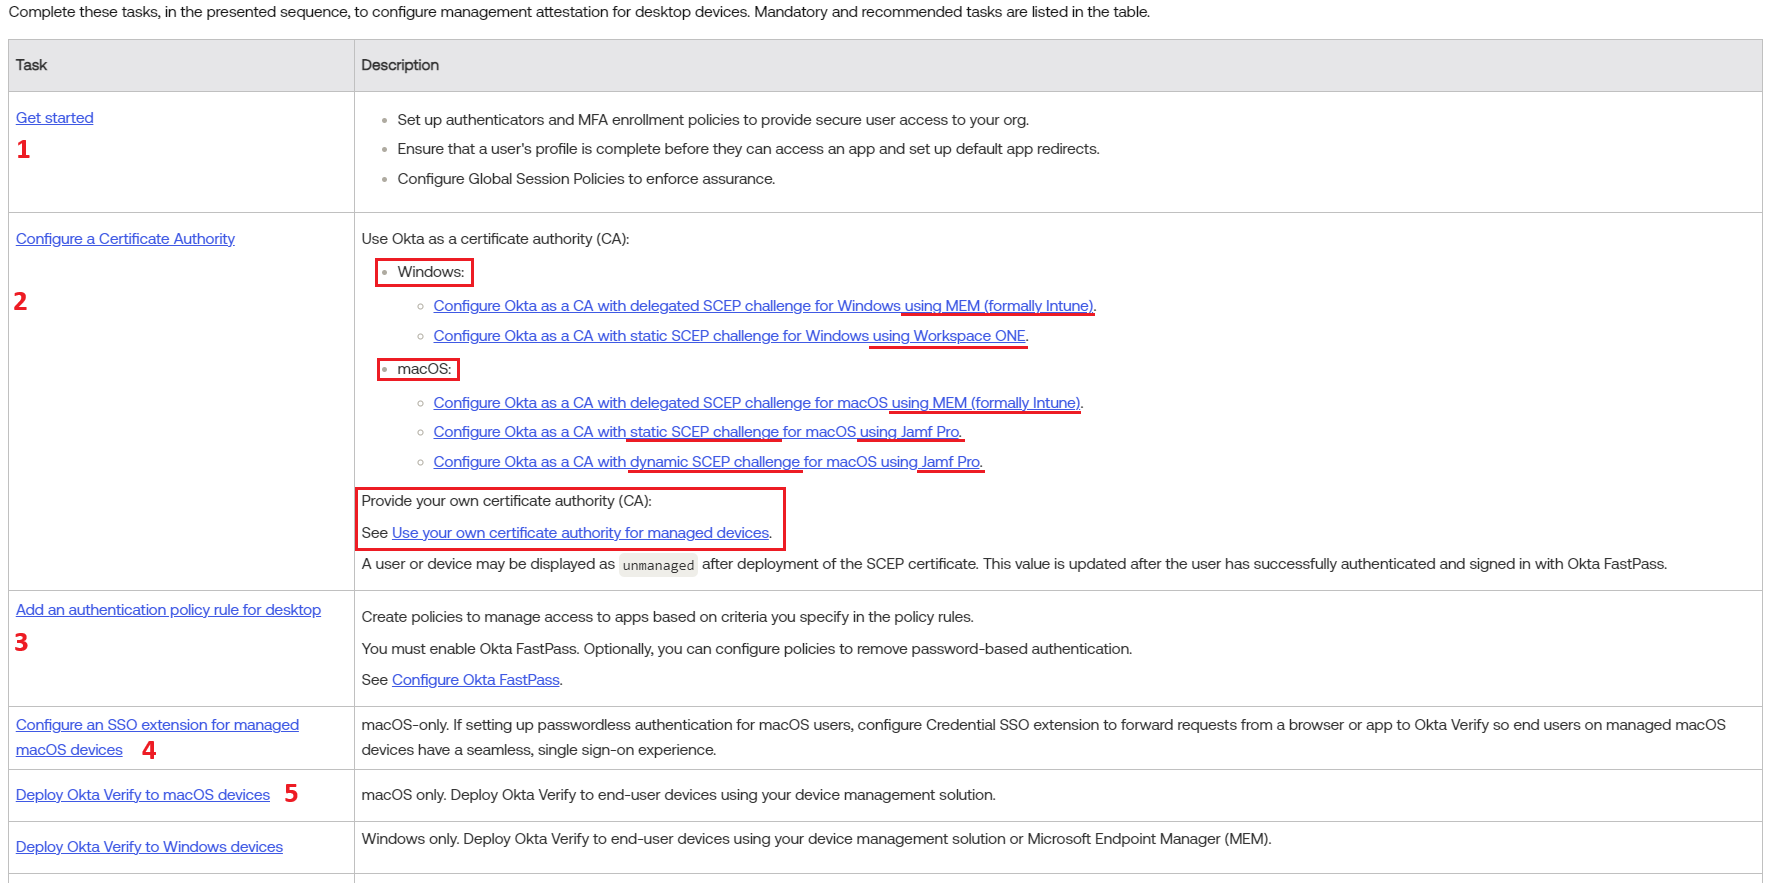
Task: Click 'You must enable Okta FastPass' sentence
Action: coord(747,649)
